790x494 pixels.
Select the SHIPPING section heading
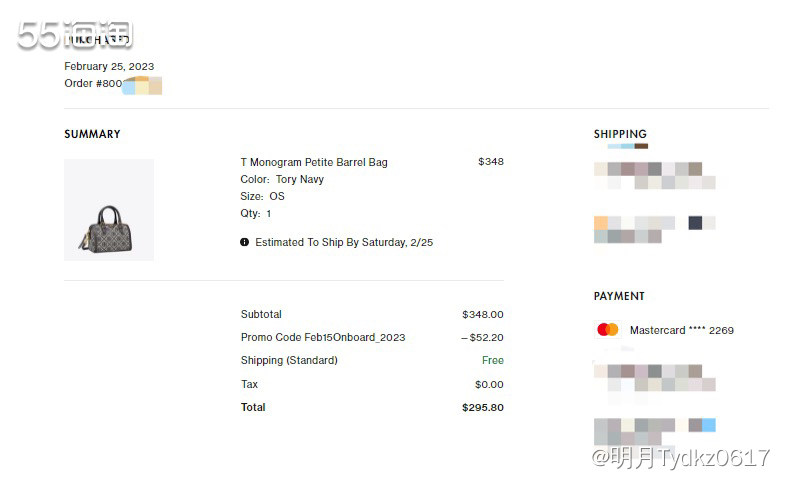(620, 134)
